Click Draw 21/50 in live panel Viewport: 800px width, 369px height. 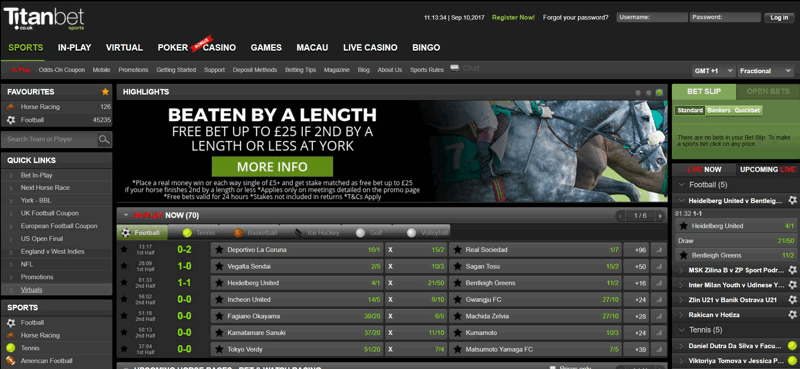736,240
